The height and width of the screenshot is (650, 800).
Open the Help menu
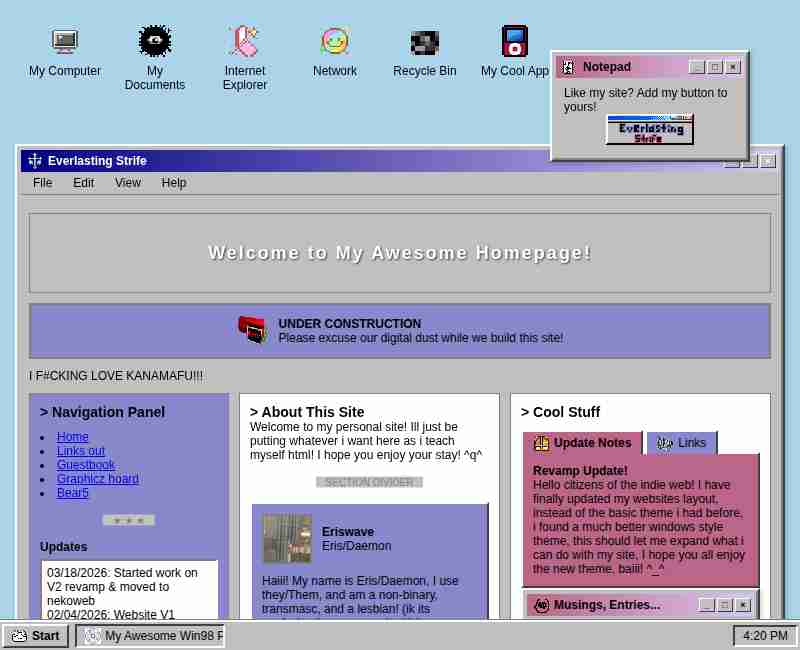point(174,183)
